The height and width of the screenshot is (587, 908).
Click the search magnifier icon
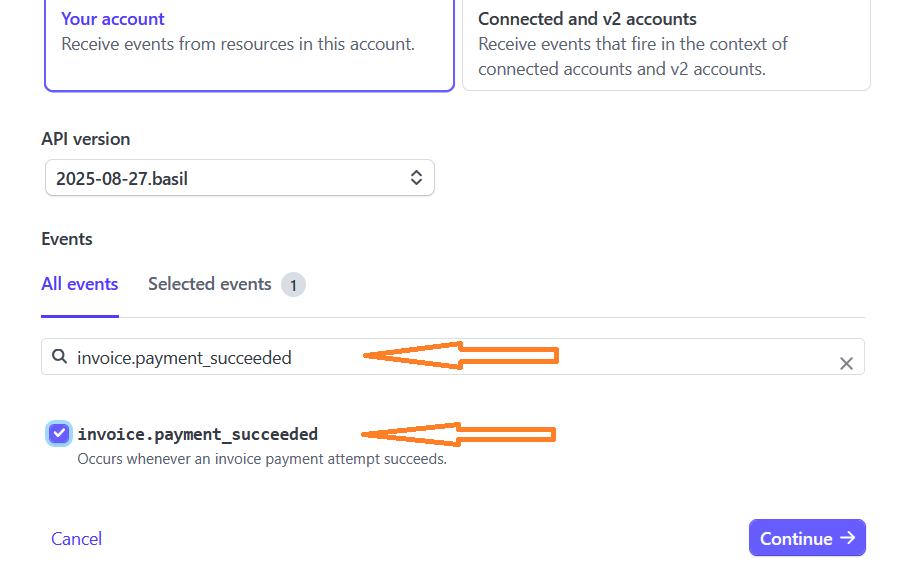click(x=59, y=357)
